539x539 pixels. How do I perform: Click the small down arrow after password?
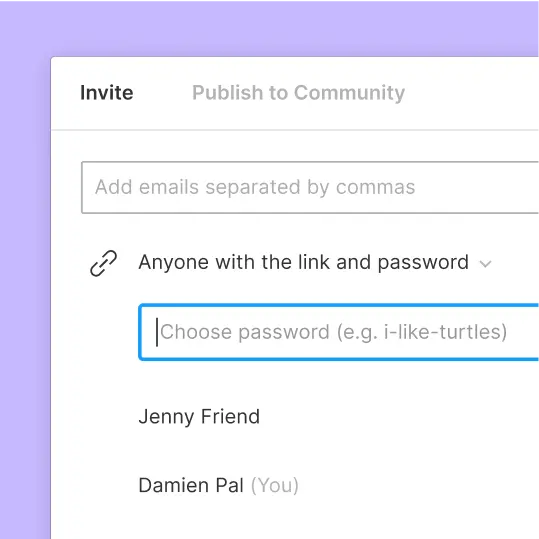click(x=485, y=264)
